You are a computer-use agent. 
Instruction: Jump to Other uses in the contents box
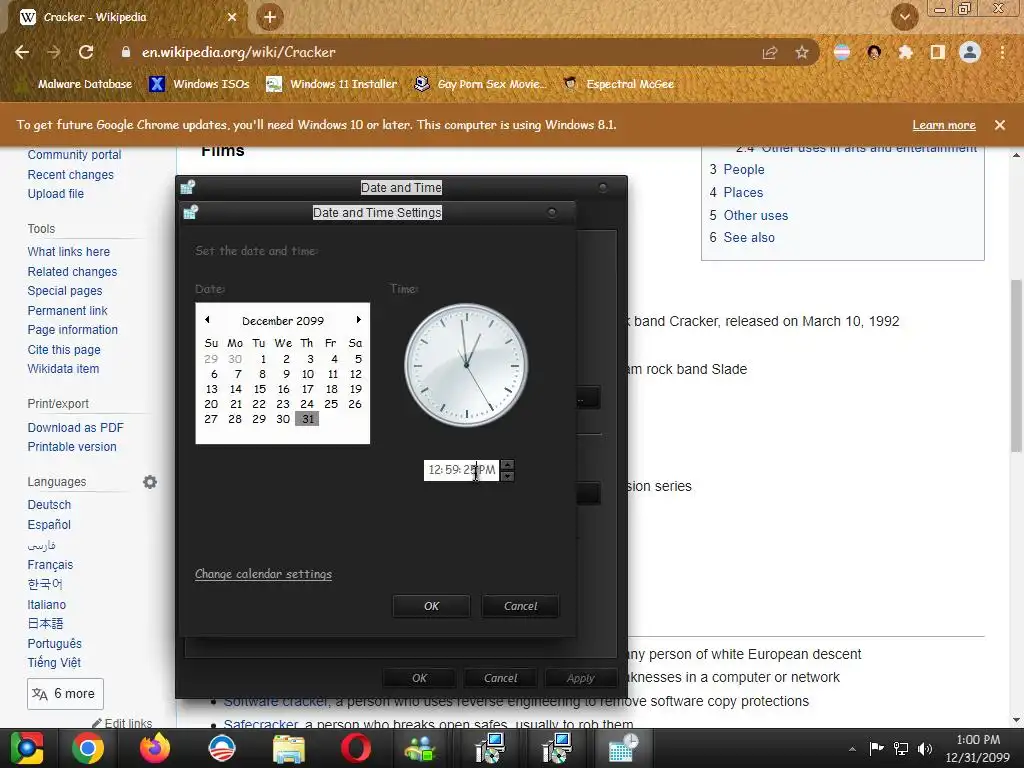756,215
